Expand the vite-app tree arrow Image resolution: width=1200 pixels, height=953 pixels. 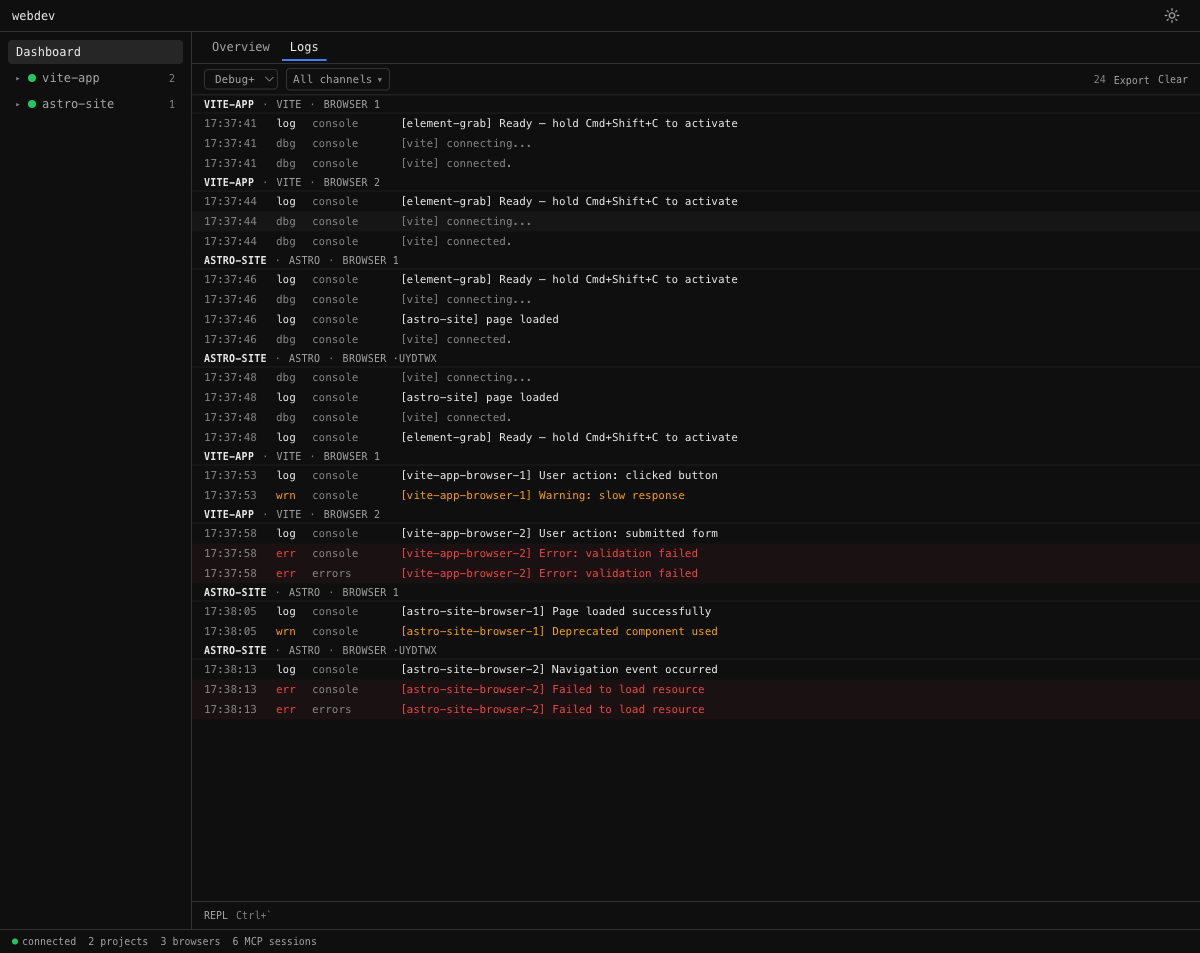click(x=17, y=78)
